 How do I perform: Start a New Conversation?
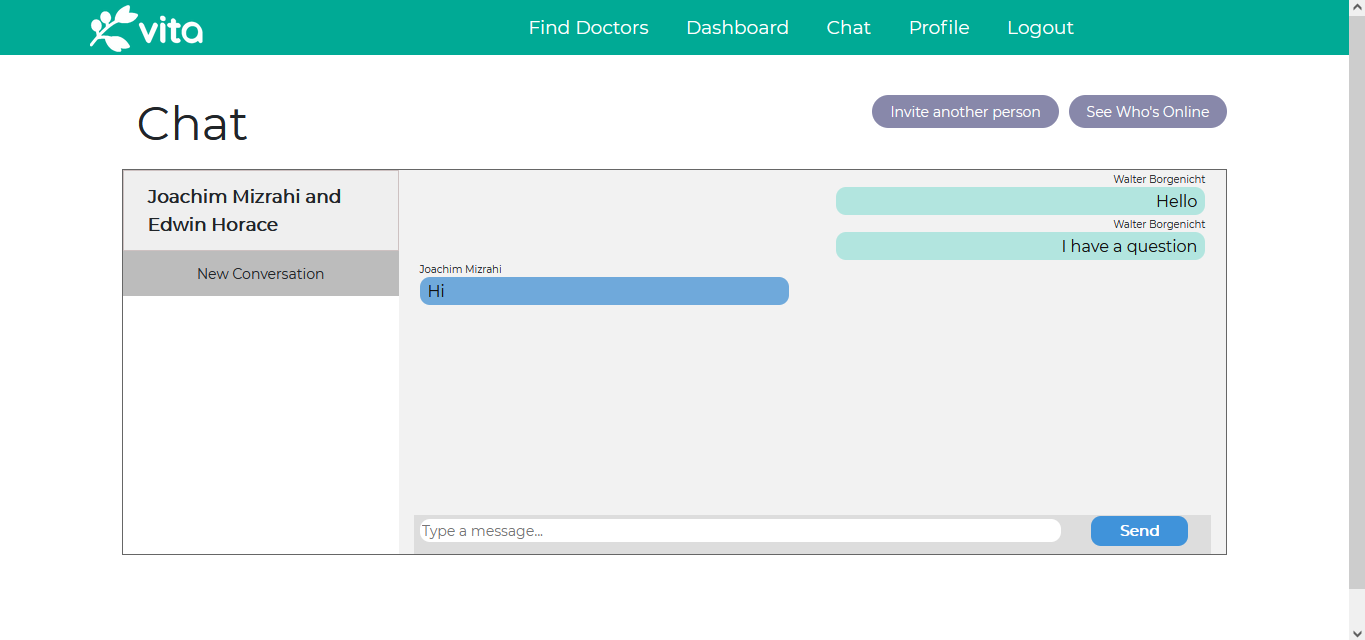(x=261, y=273)
